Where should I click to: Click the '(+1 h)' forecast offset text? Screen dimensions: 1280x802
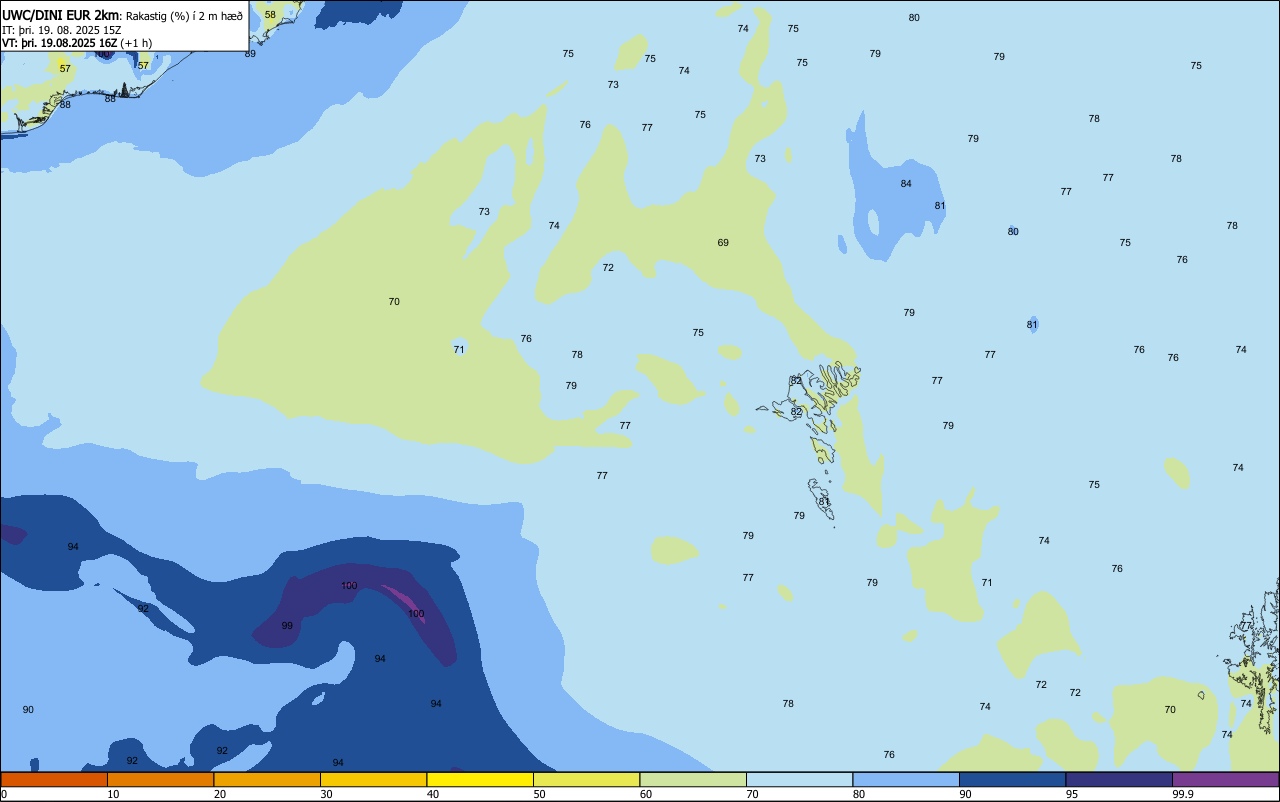point(136,43)
